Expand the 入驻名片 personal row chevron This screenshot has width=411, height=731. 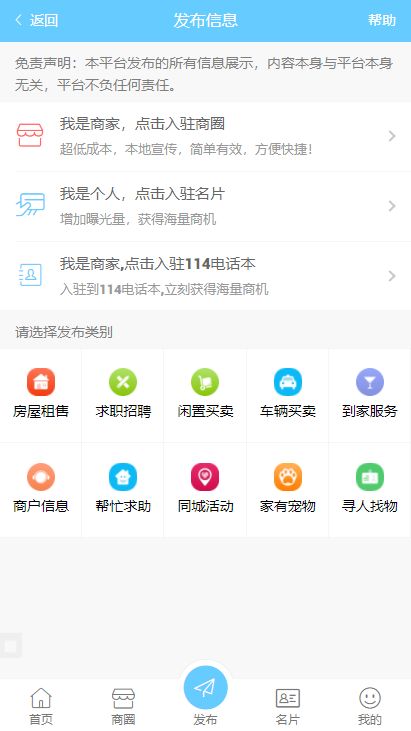point(392,206)
